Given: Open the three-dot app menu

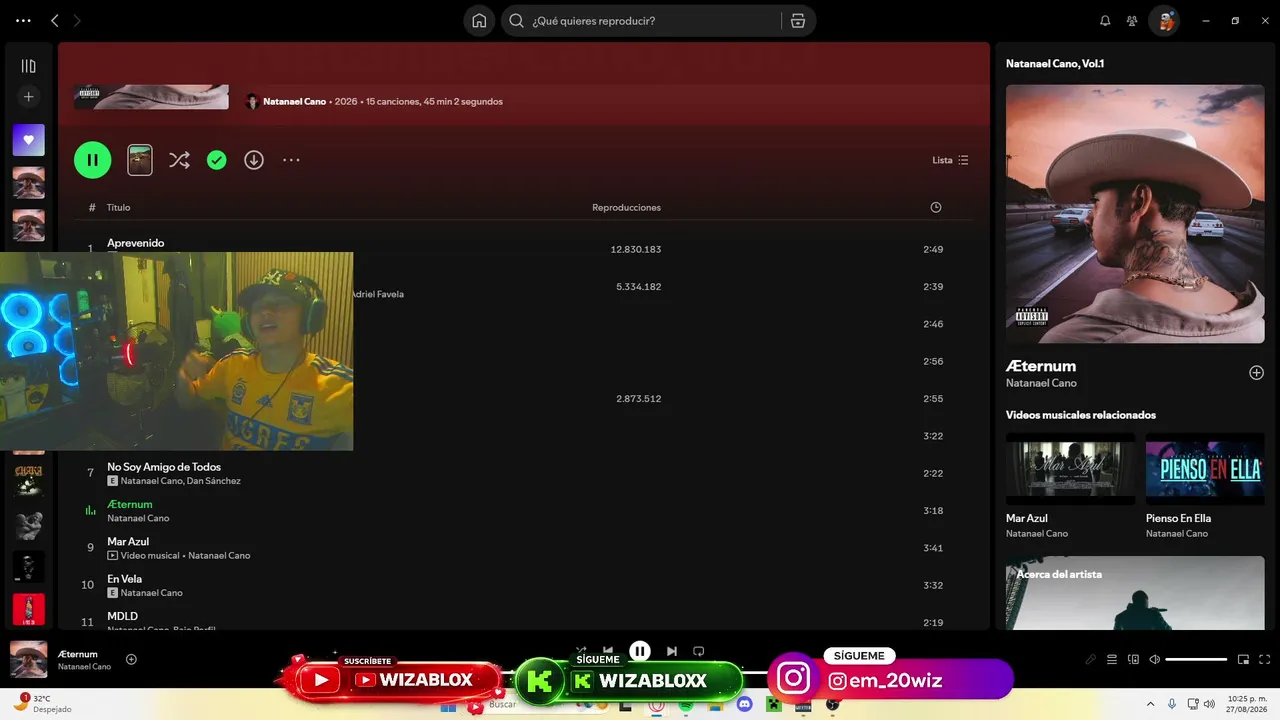Looking at the screenshot, I should coord(23,20).
